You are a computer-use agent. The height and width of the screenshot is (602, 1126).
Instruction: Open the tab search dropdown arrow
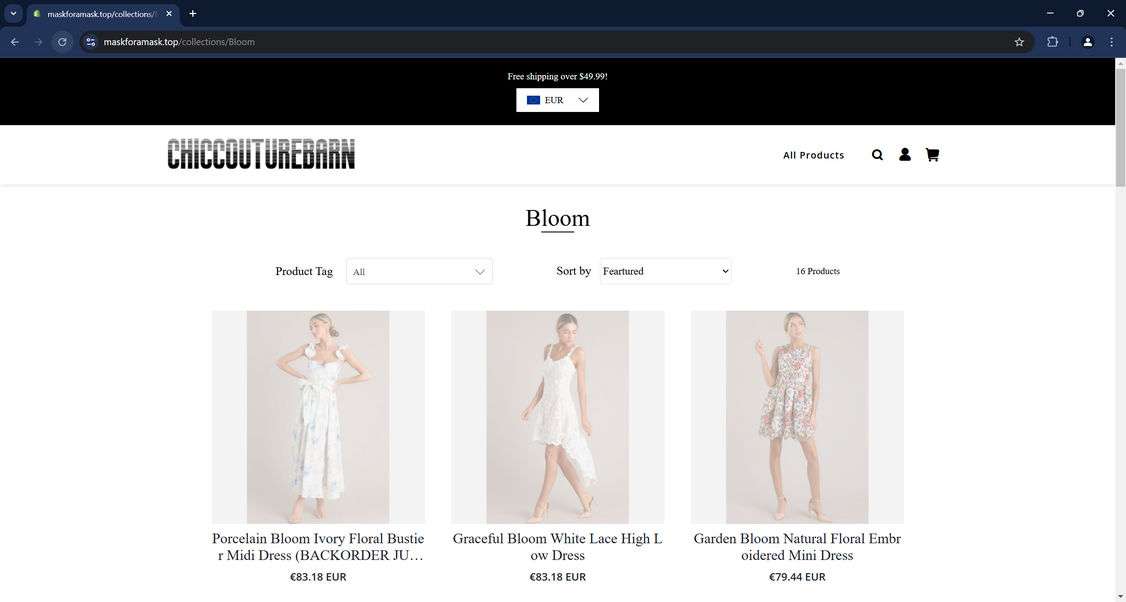tap(13, 14)
